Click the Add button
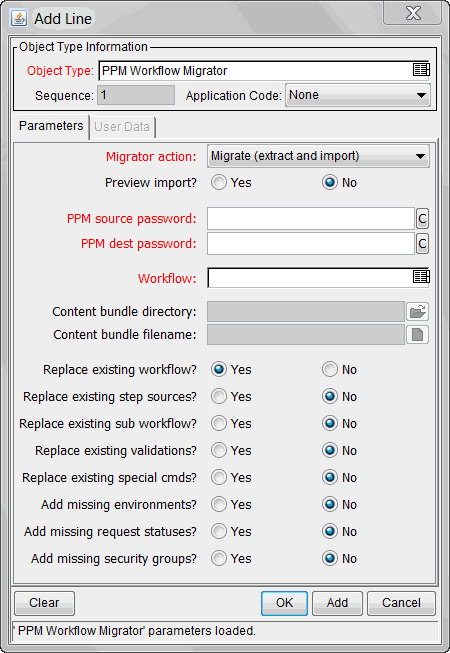Image resolution: width=450 pixels, height=653 pixels. point(337,603)
